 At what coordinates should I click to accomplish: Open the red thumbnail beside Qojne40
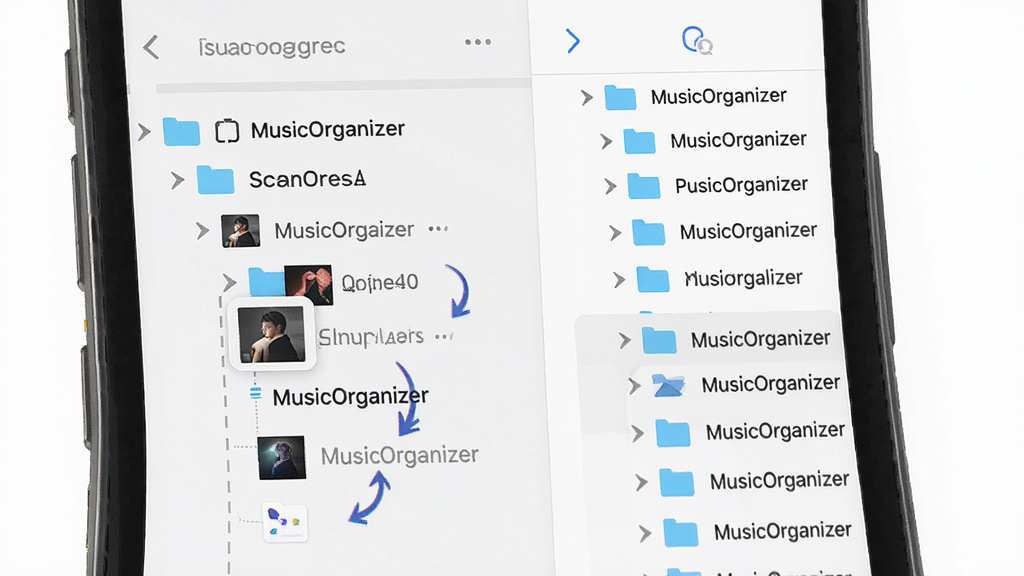point(308,285)
